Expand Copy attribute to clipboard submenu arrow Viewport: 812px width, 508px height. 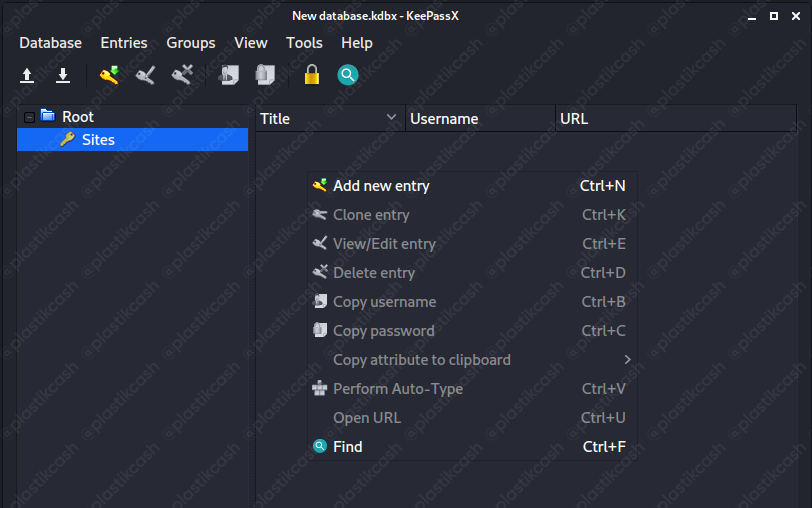(627, 359)
